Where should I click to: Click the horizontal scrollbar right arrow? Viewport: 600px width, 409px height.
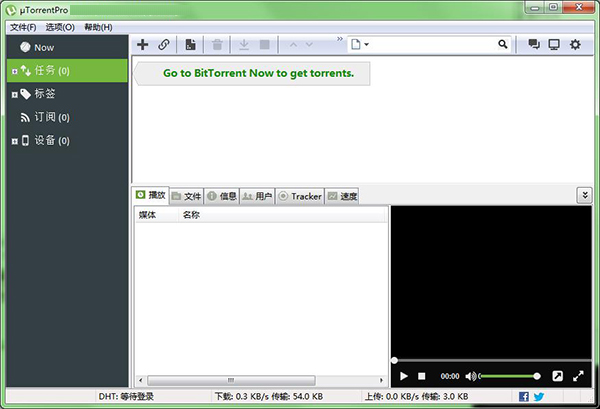pos(381,380)
